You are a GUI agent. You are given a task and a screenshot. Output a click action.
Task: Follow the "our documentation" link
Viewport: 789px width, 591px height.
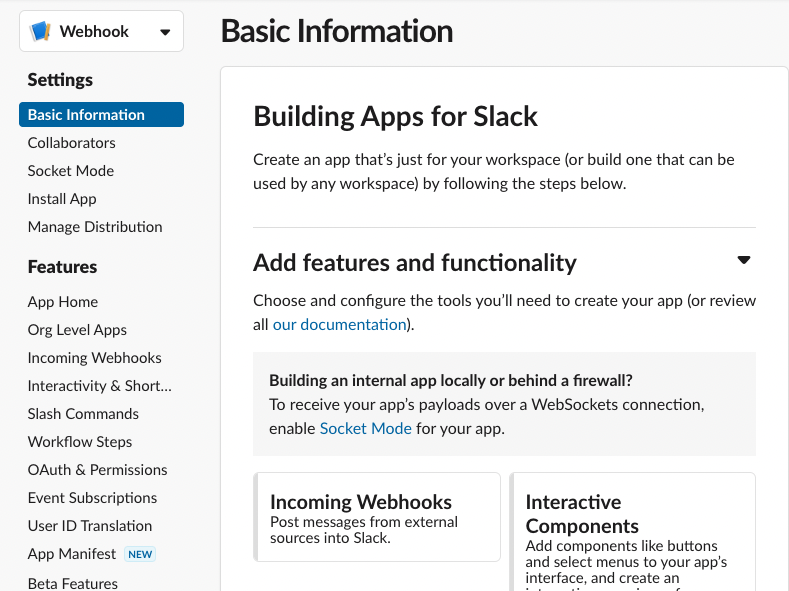click(339, 324)
